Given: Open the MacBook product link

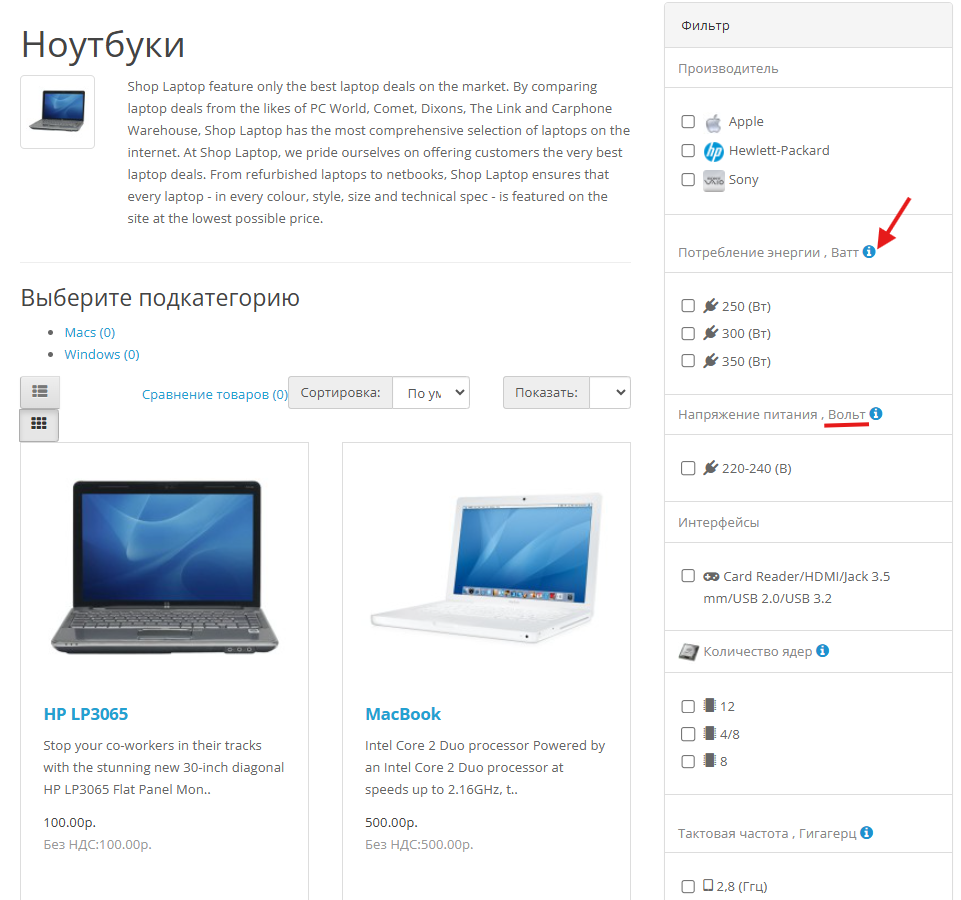Looking at the screenshot, I should coord(403,714).
